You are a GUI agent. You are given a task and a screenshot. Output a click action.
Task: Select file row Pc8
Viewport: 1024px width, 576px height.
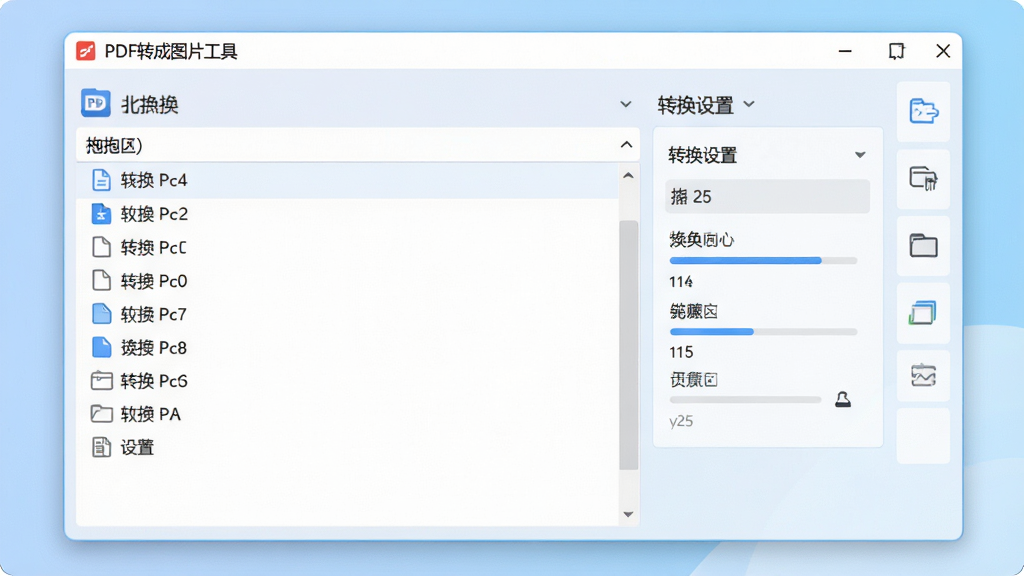coord(347,347)
